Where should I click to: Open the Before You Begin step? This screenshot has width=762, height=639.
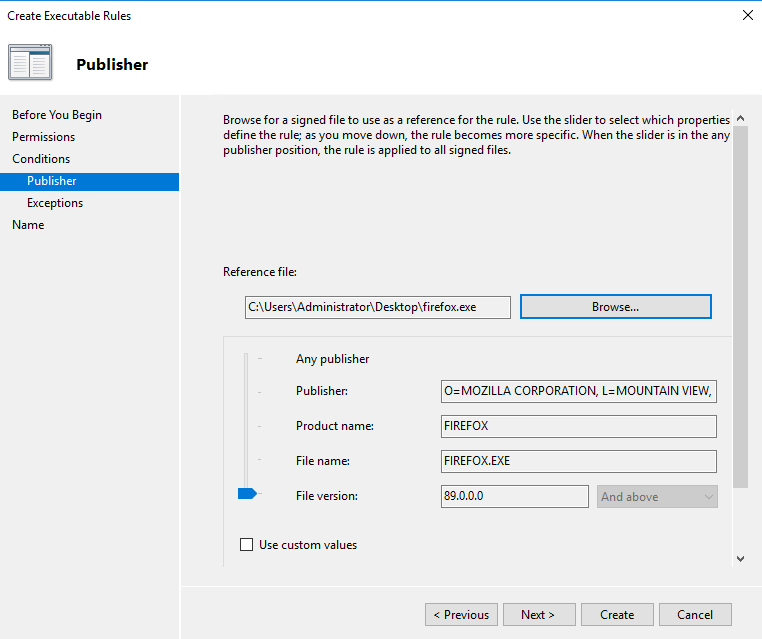coord(57,115)
